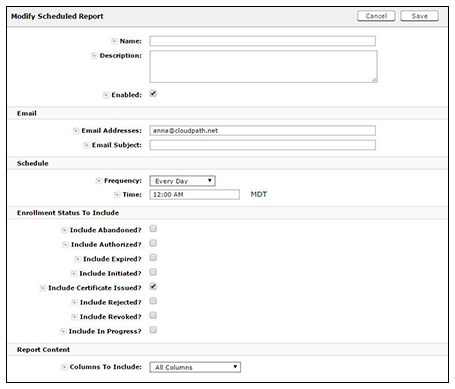Click the help icon beside Include Expired
Screen dimensions: 455x389
[78, 259]
